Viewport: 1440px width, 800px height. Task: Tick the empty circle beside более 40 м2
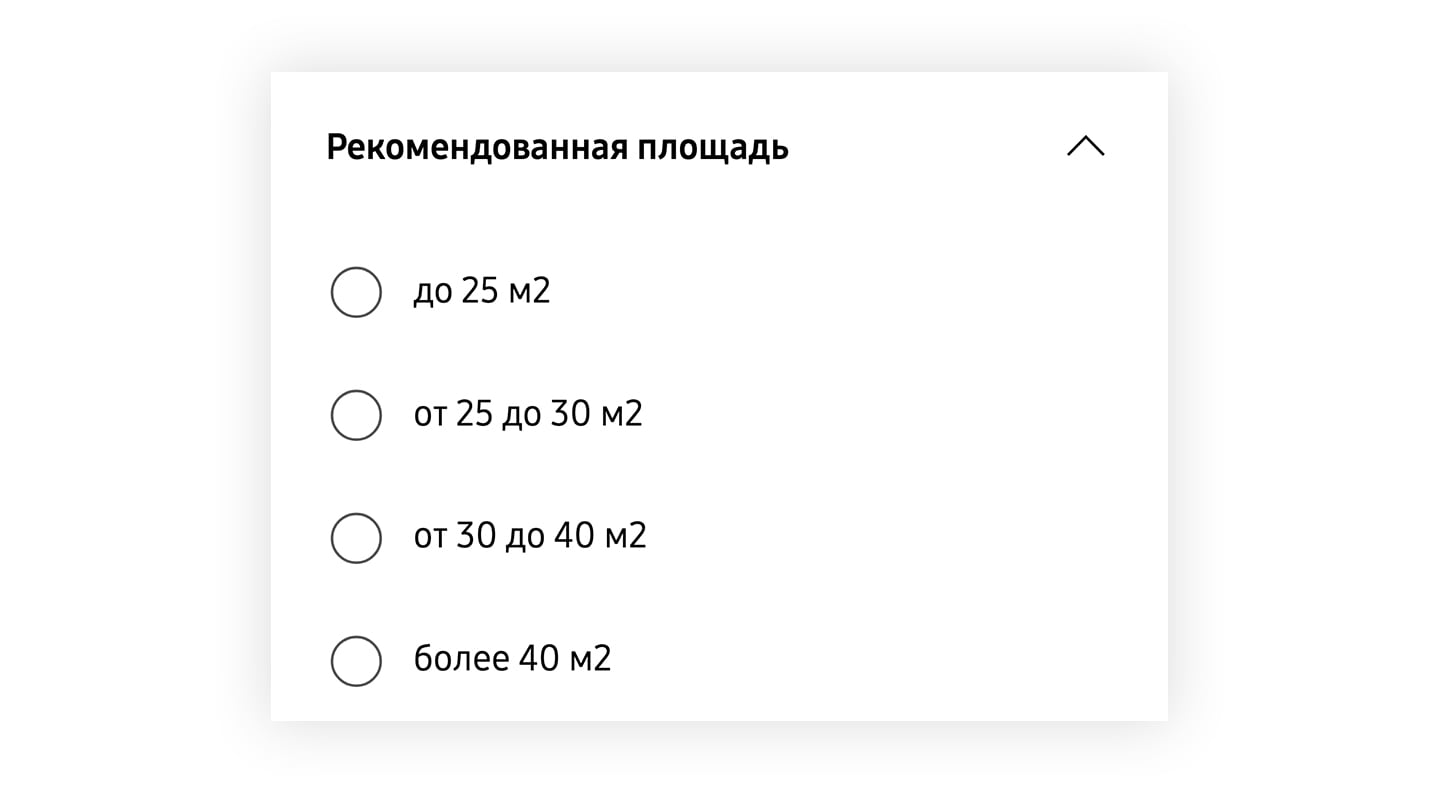tap(356, 661)
